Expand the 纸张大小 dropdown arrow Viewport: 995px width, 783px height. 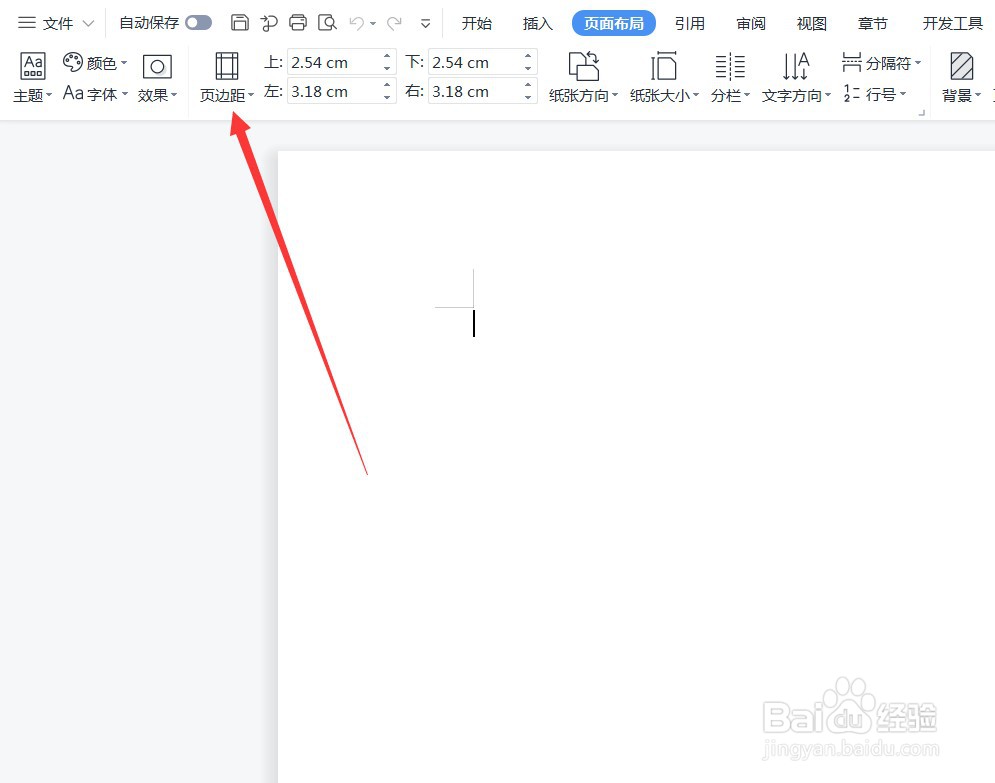click(x=696, y=95)
